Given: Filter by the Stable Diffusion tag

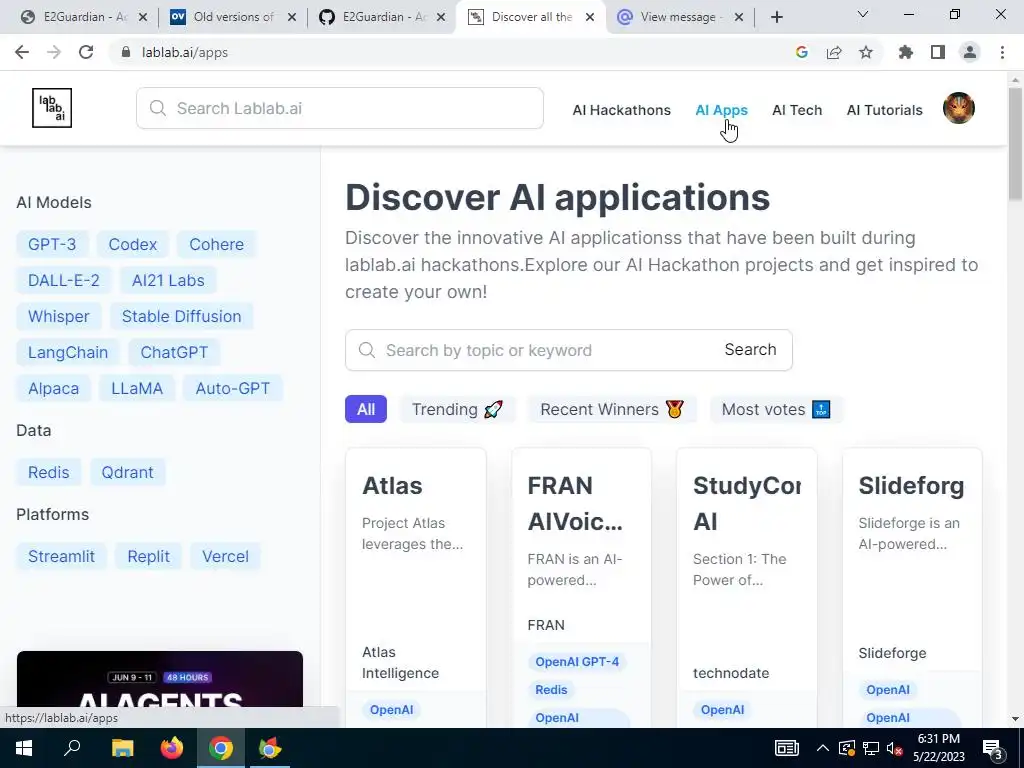Looking at the screenshot, I should (182, 316).
